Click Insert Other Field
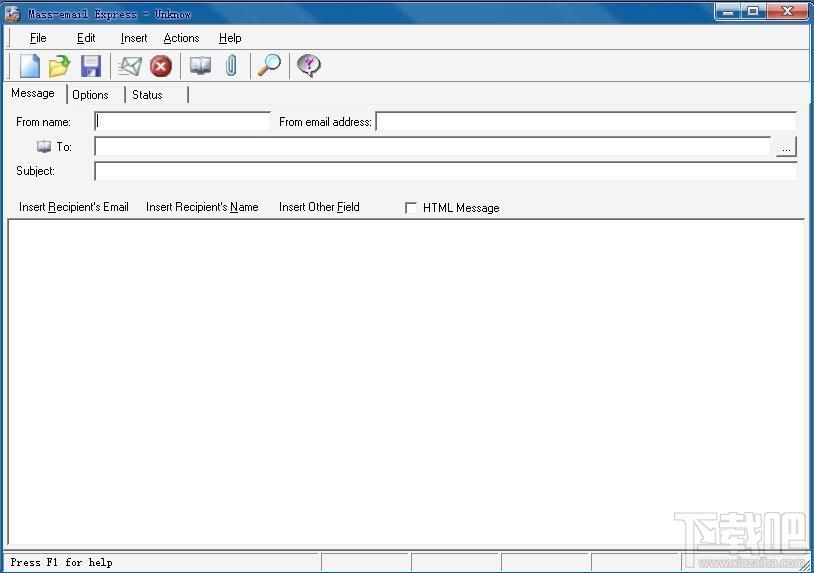The image size is (814, 573). (319, 207)
